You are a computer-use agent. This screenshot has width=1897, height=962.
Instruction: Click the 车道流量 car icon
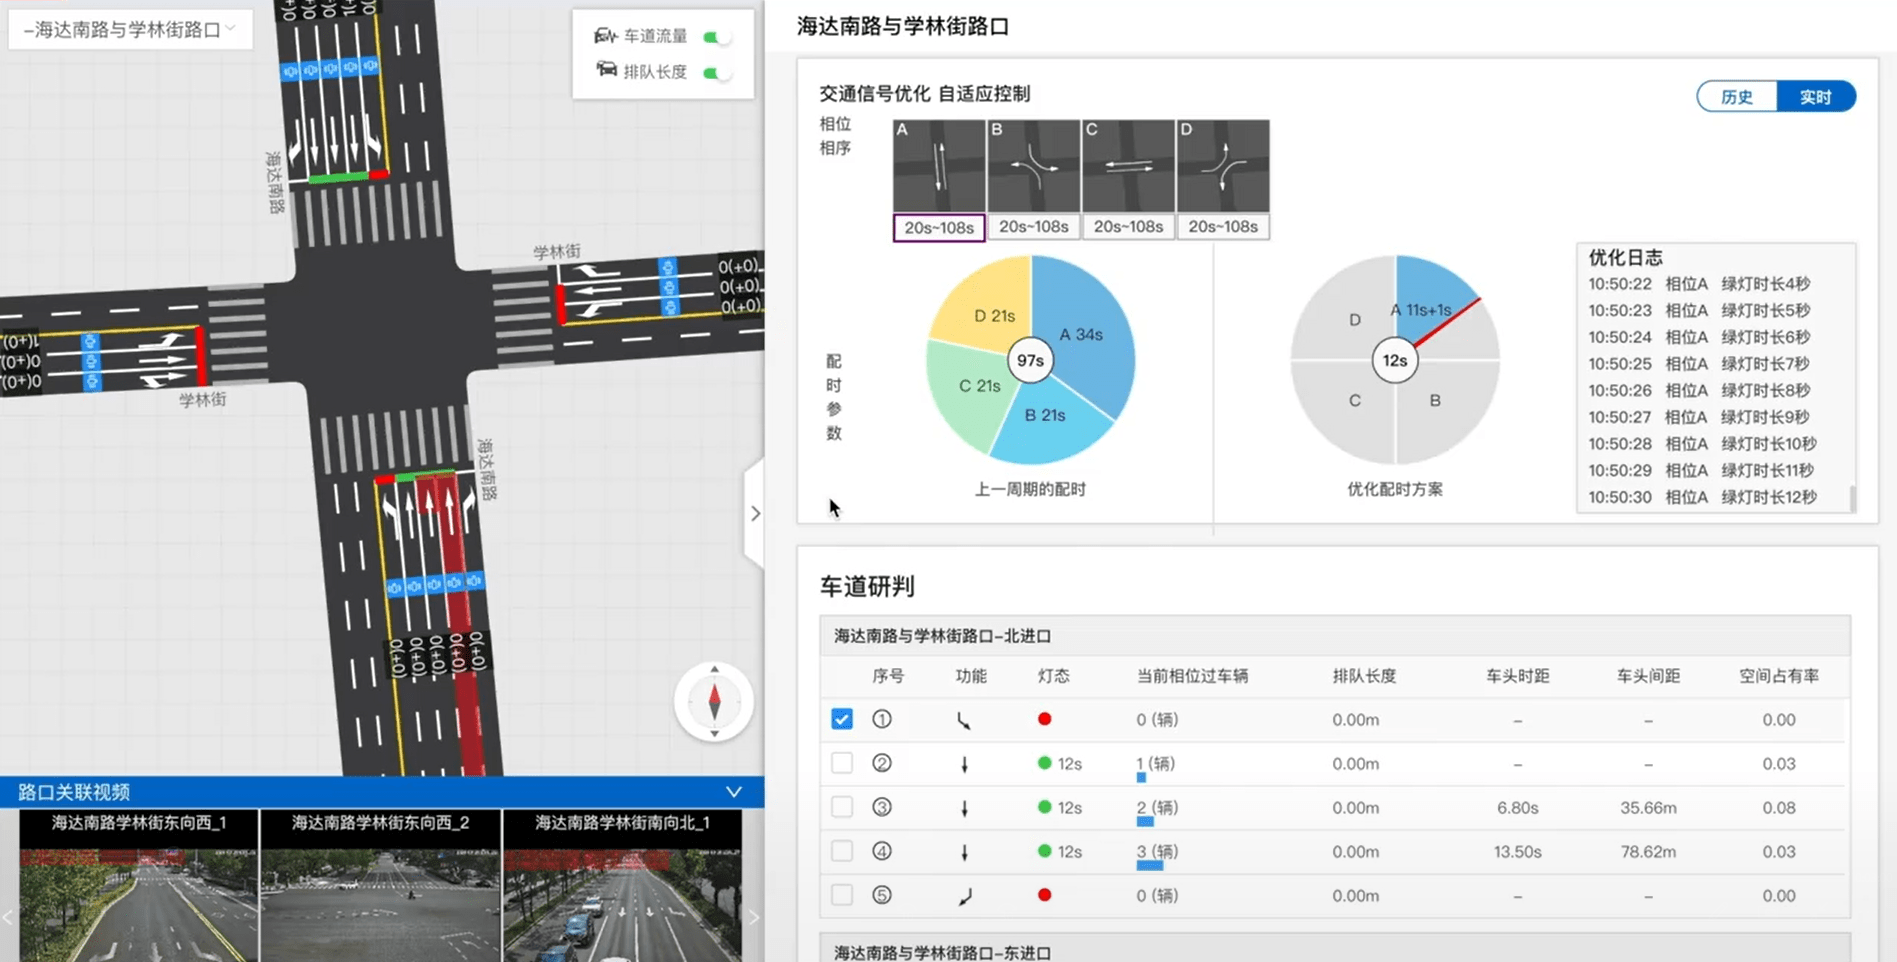tap(605, 36)
